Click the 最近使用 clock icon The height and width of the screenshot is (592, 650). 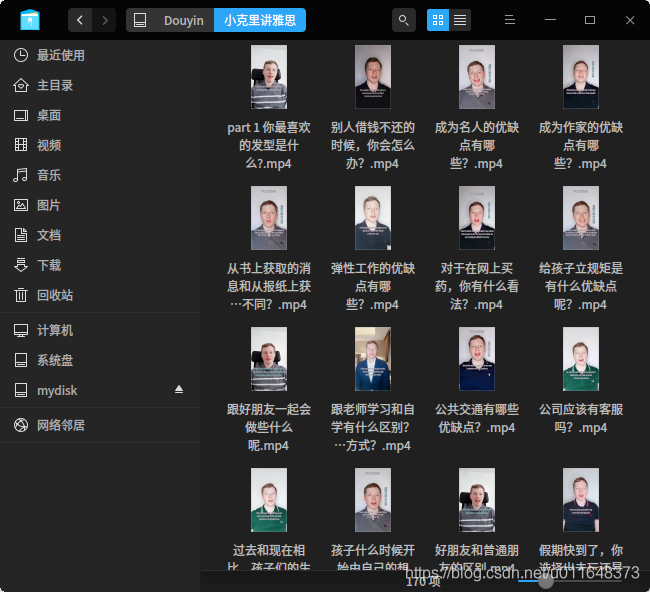[x=21, y=55]
